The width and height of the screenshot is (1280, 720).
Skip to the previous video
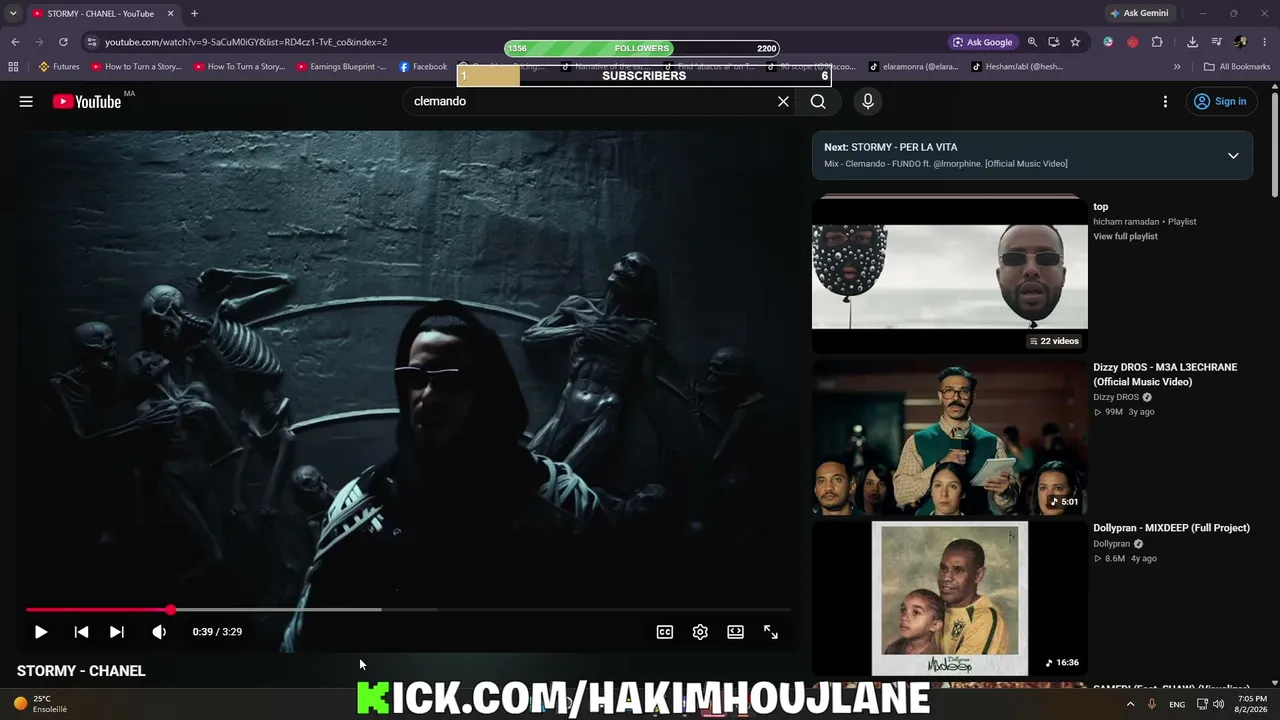coord(81,632)
